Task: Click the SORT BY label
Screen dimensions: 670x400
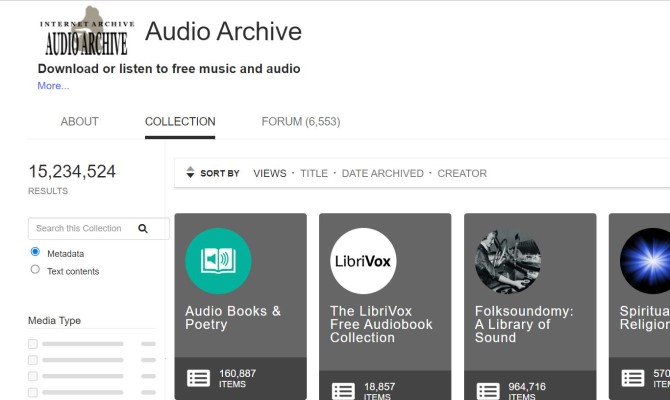Action: pyautogui.click(x=220, y=174)
